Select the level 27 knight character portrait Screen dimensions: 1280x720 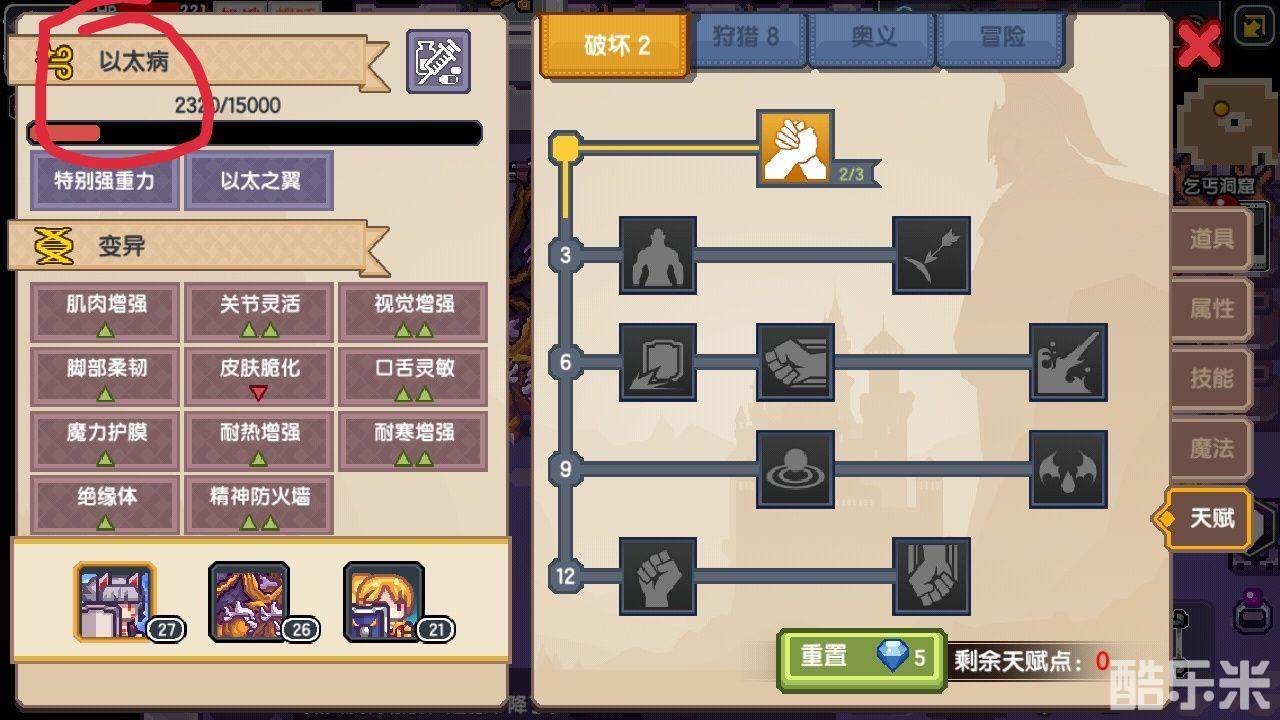point(115,601)
